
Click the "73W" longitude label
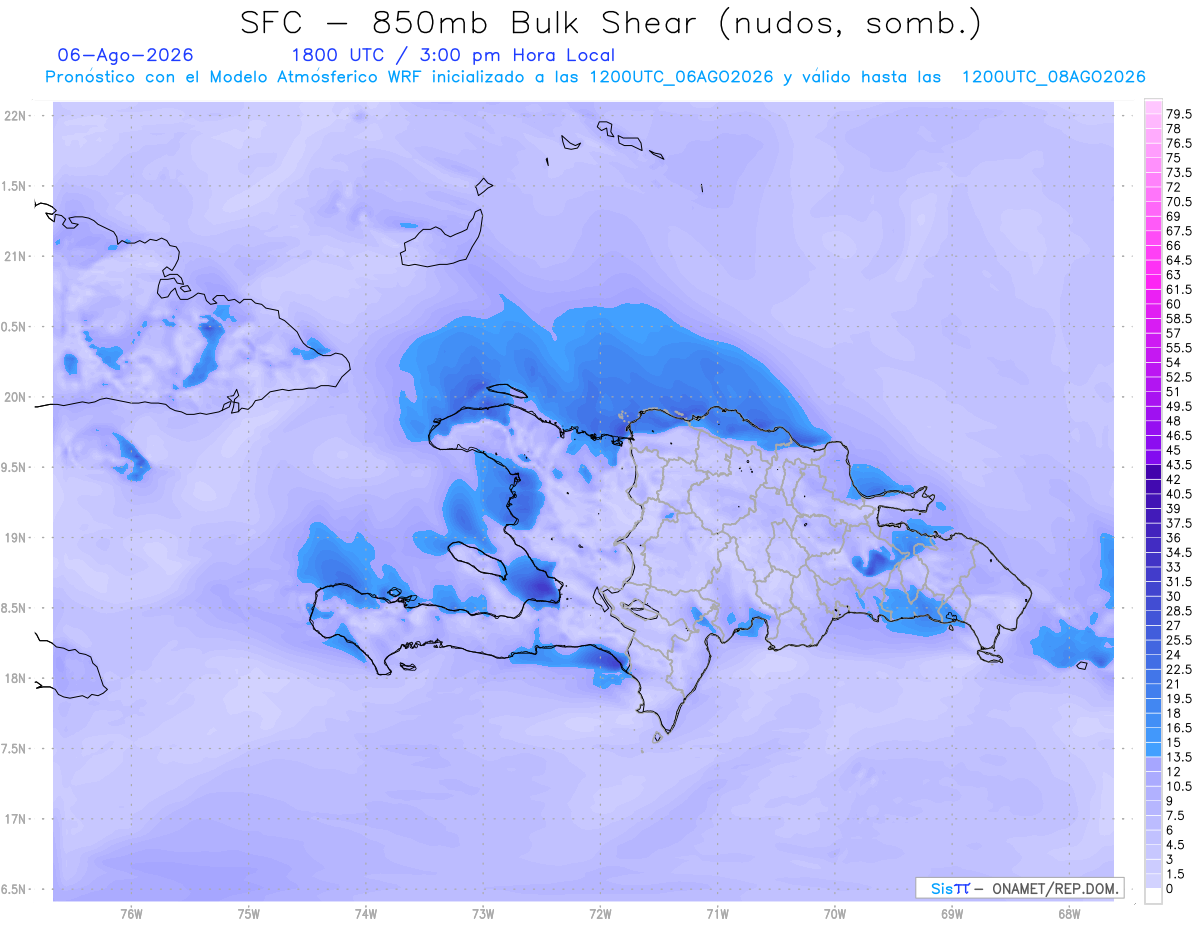coord(483,914)
